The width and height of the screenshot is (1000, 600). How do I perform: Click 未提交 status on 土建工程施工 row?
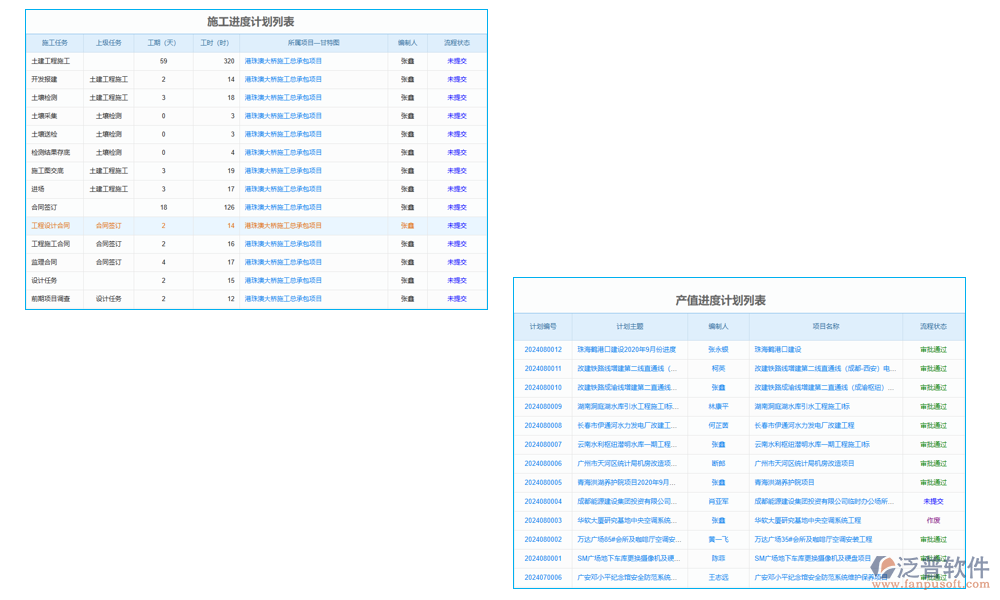[x=458, y=60]
